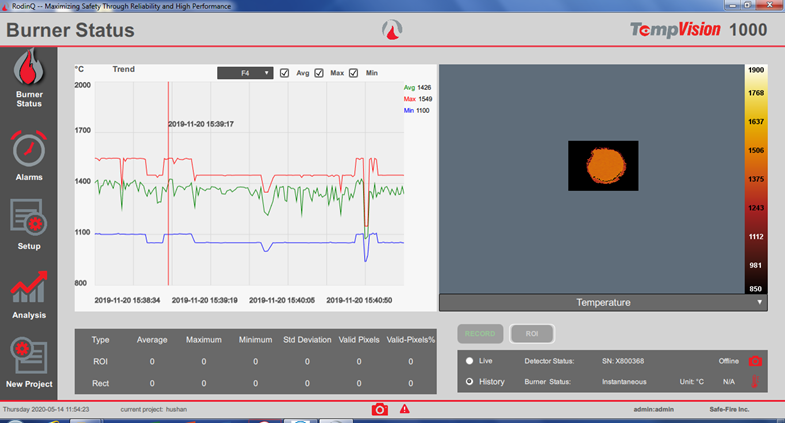785x423 pixels.
Task: Open the Analysis chart icon
Action: [29, 287]
